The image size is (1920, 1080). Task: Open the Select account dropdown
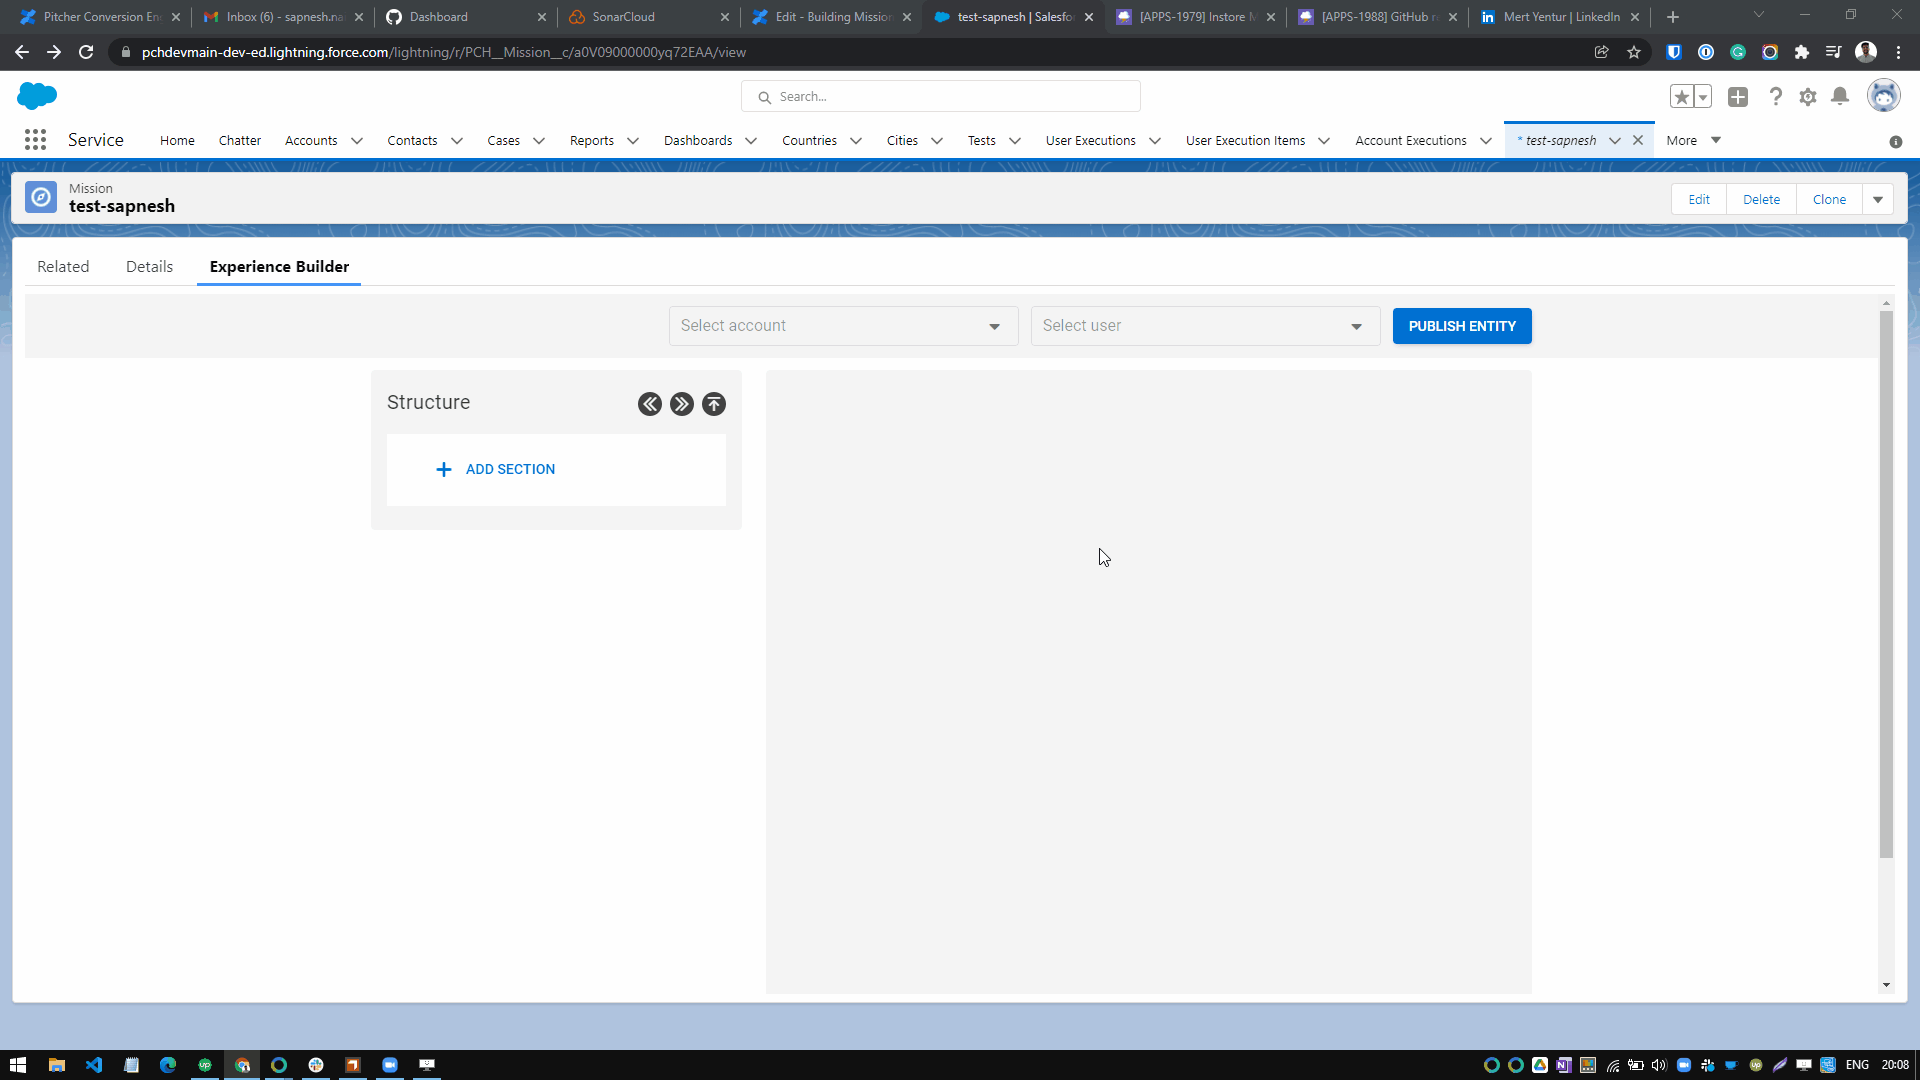coord(843,326)
